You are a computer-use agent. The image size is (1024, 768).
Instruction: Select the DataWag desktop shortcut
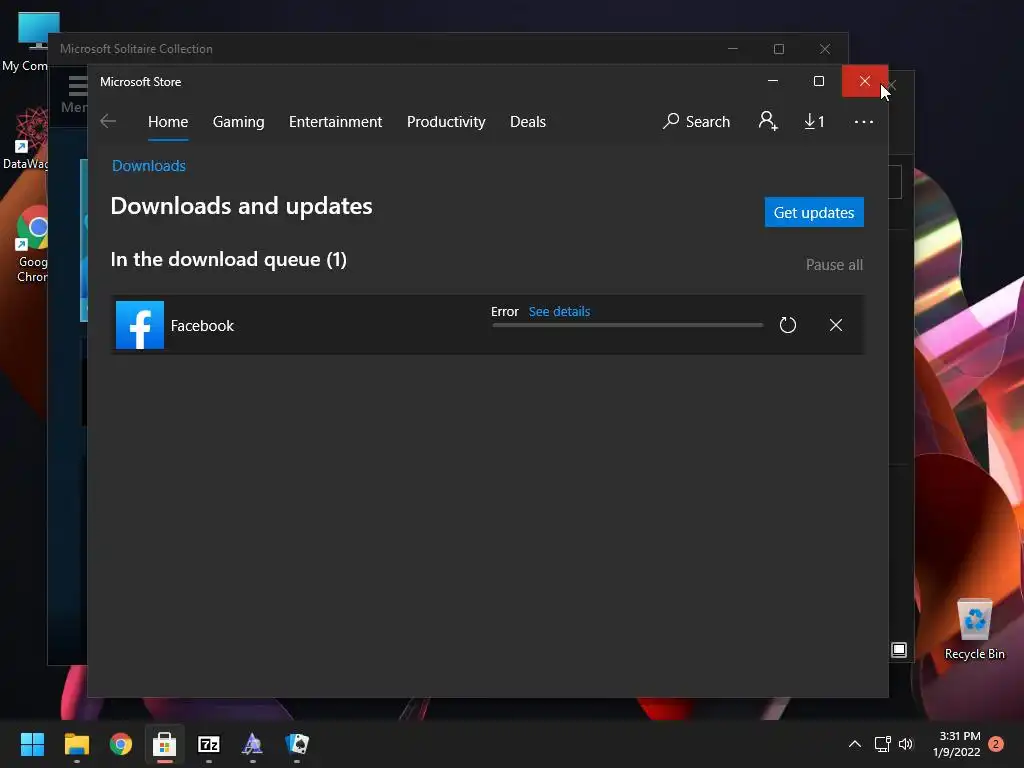coord(25,139)
